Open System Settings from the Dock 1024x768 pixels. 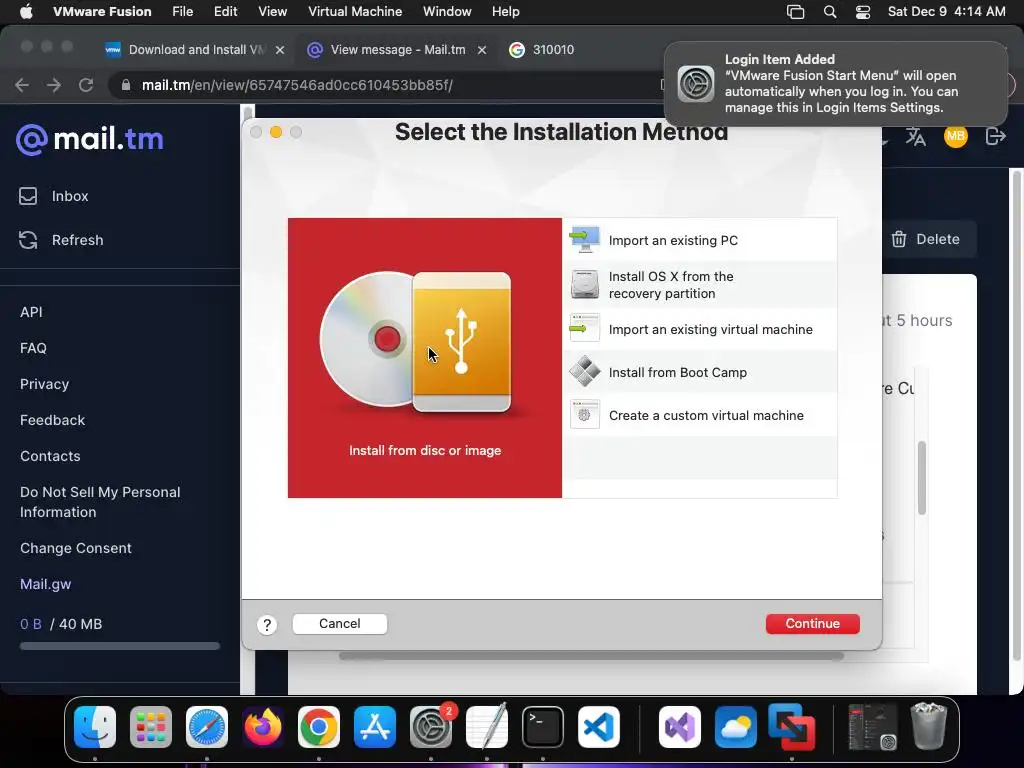point(431,727)
